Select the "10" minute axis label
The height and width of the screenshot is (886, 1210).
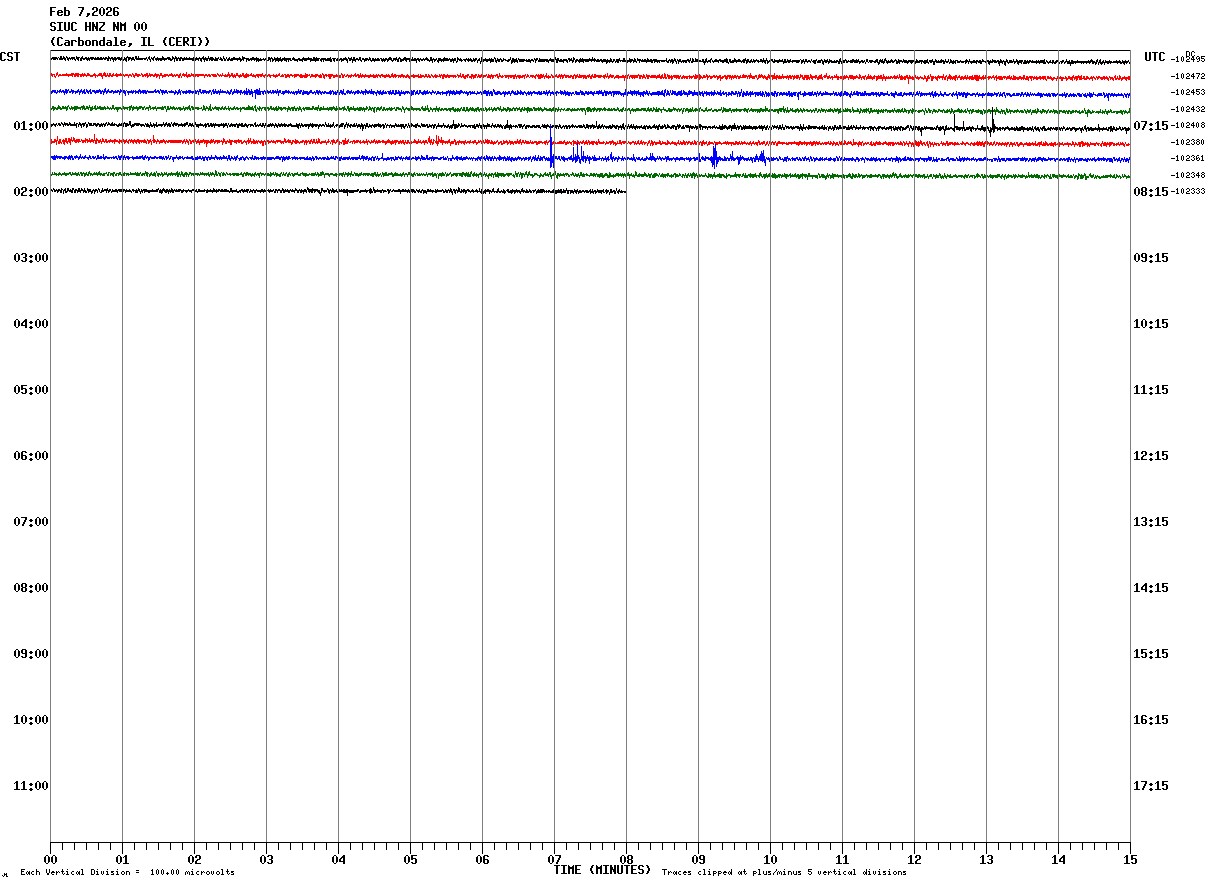point(770,859)
